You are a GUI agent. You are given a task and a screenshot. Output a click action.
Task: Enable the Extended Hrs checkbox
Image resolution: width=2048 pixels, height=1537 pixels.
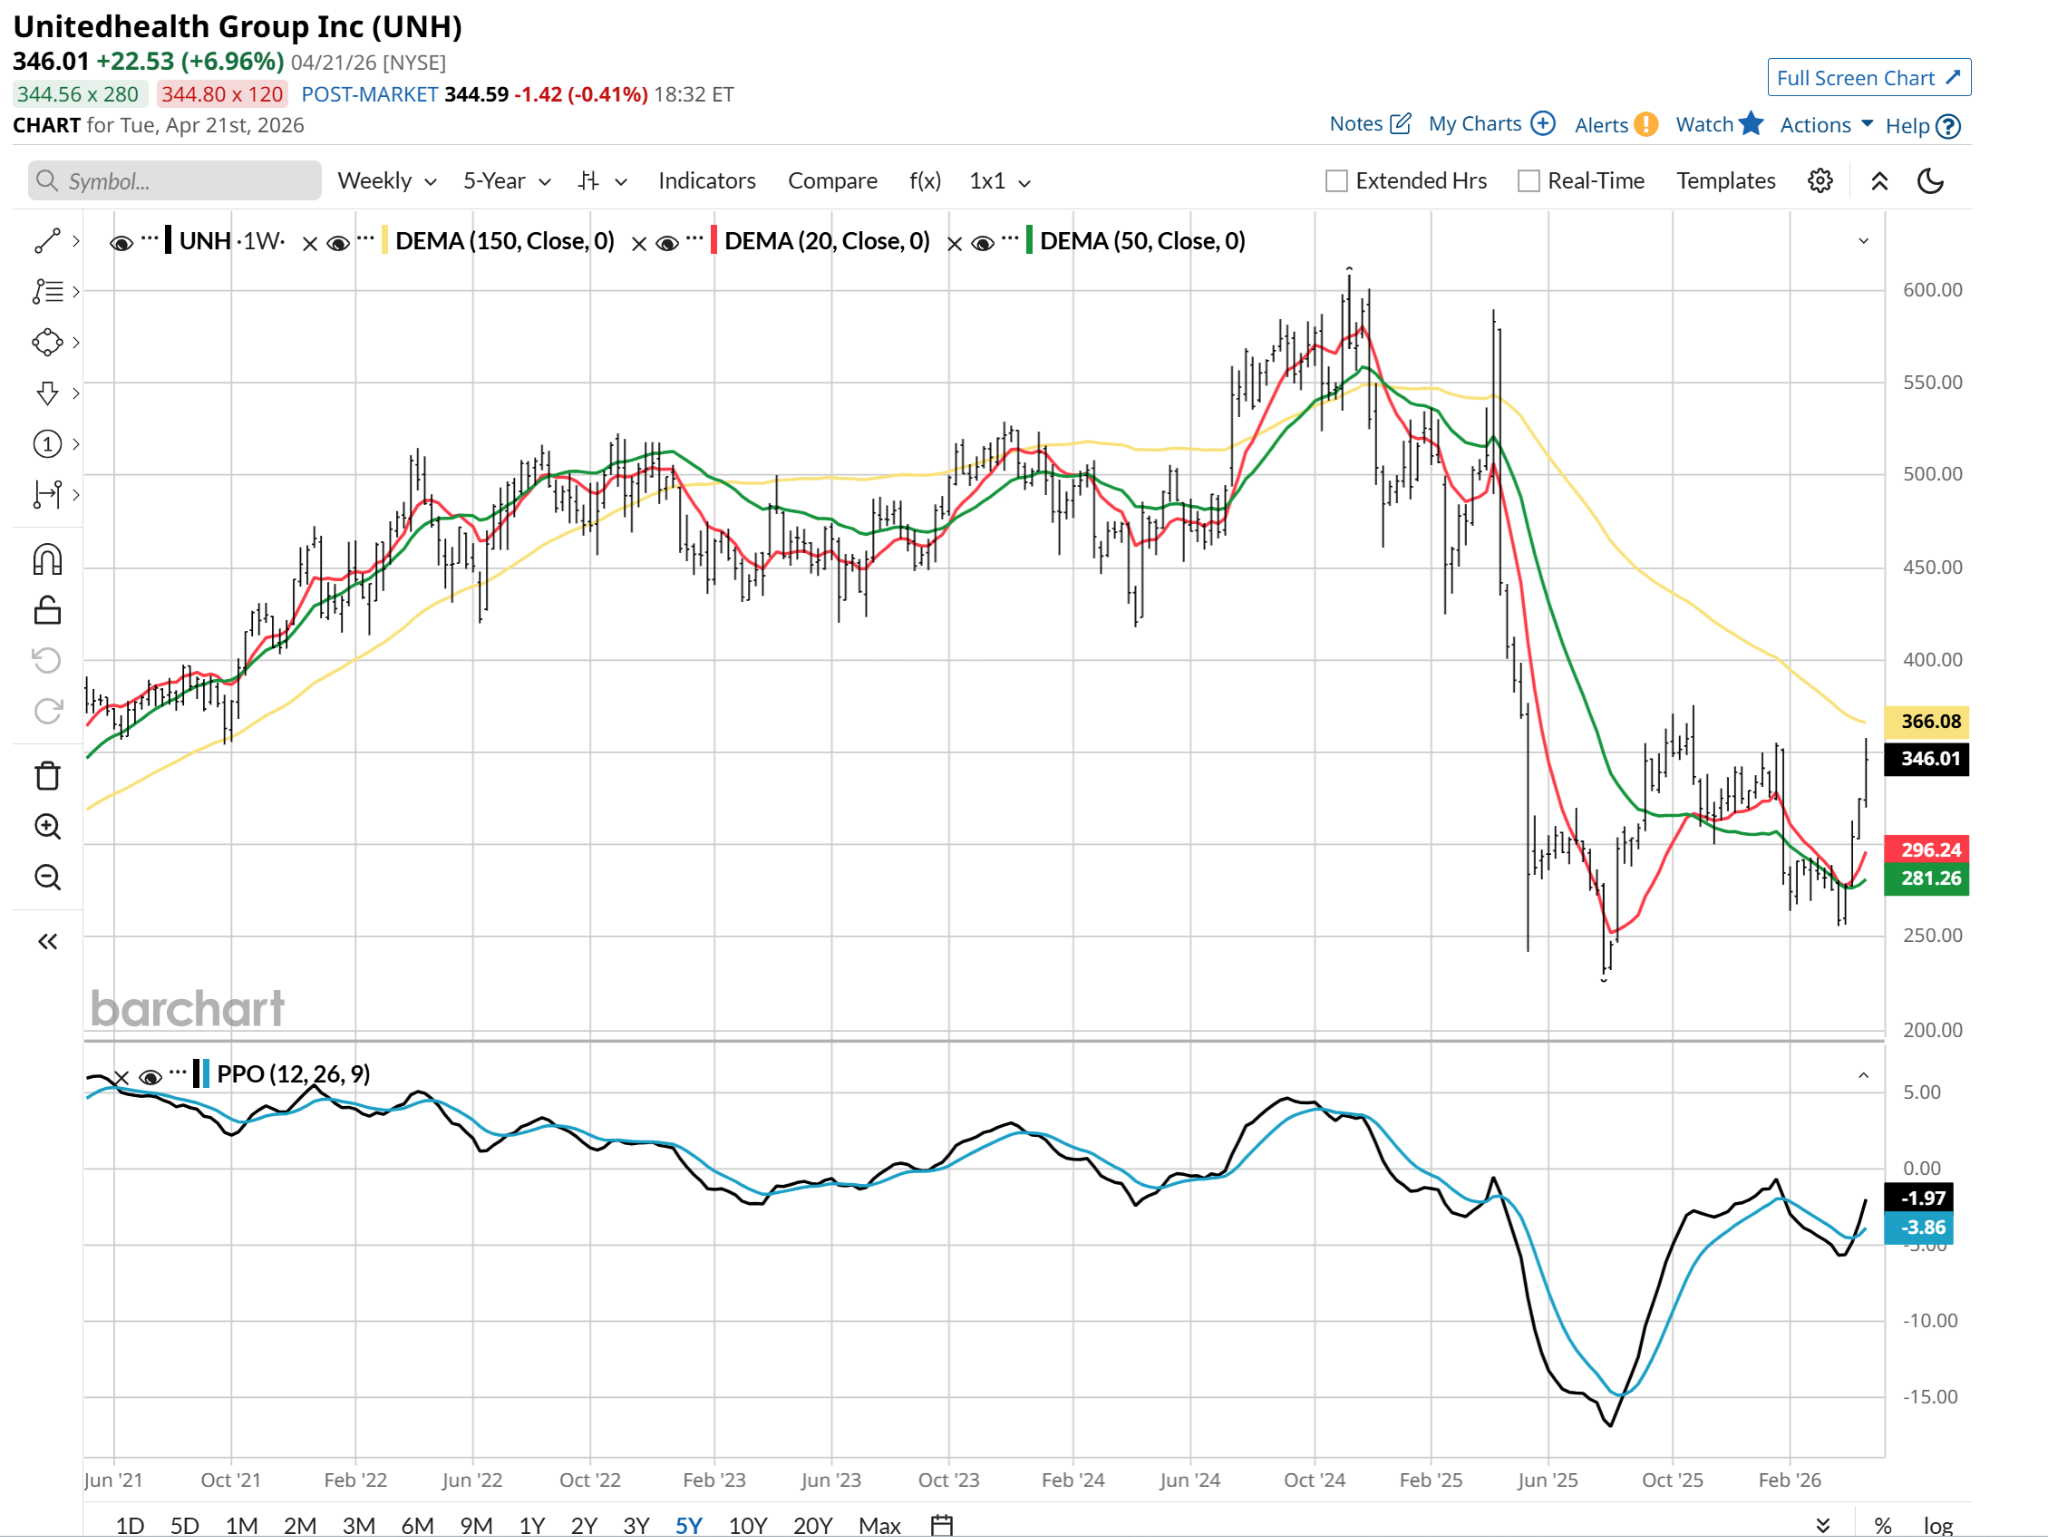[x=1336, y=181]
